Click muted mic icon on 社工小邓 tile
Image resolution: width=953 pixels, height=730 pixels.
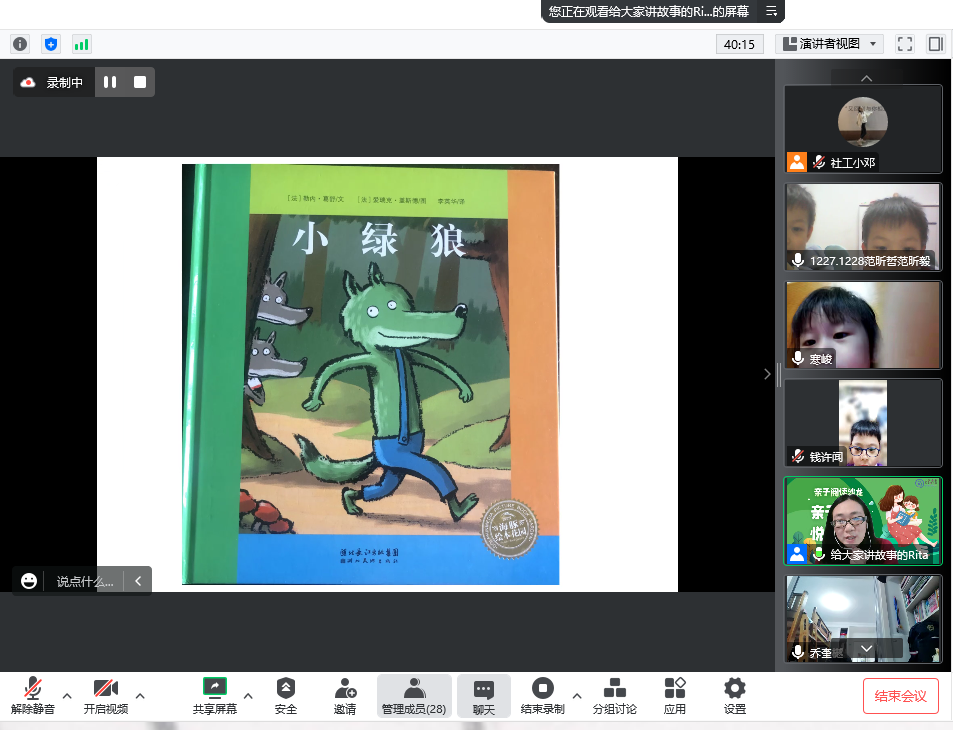pos(819,162)
